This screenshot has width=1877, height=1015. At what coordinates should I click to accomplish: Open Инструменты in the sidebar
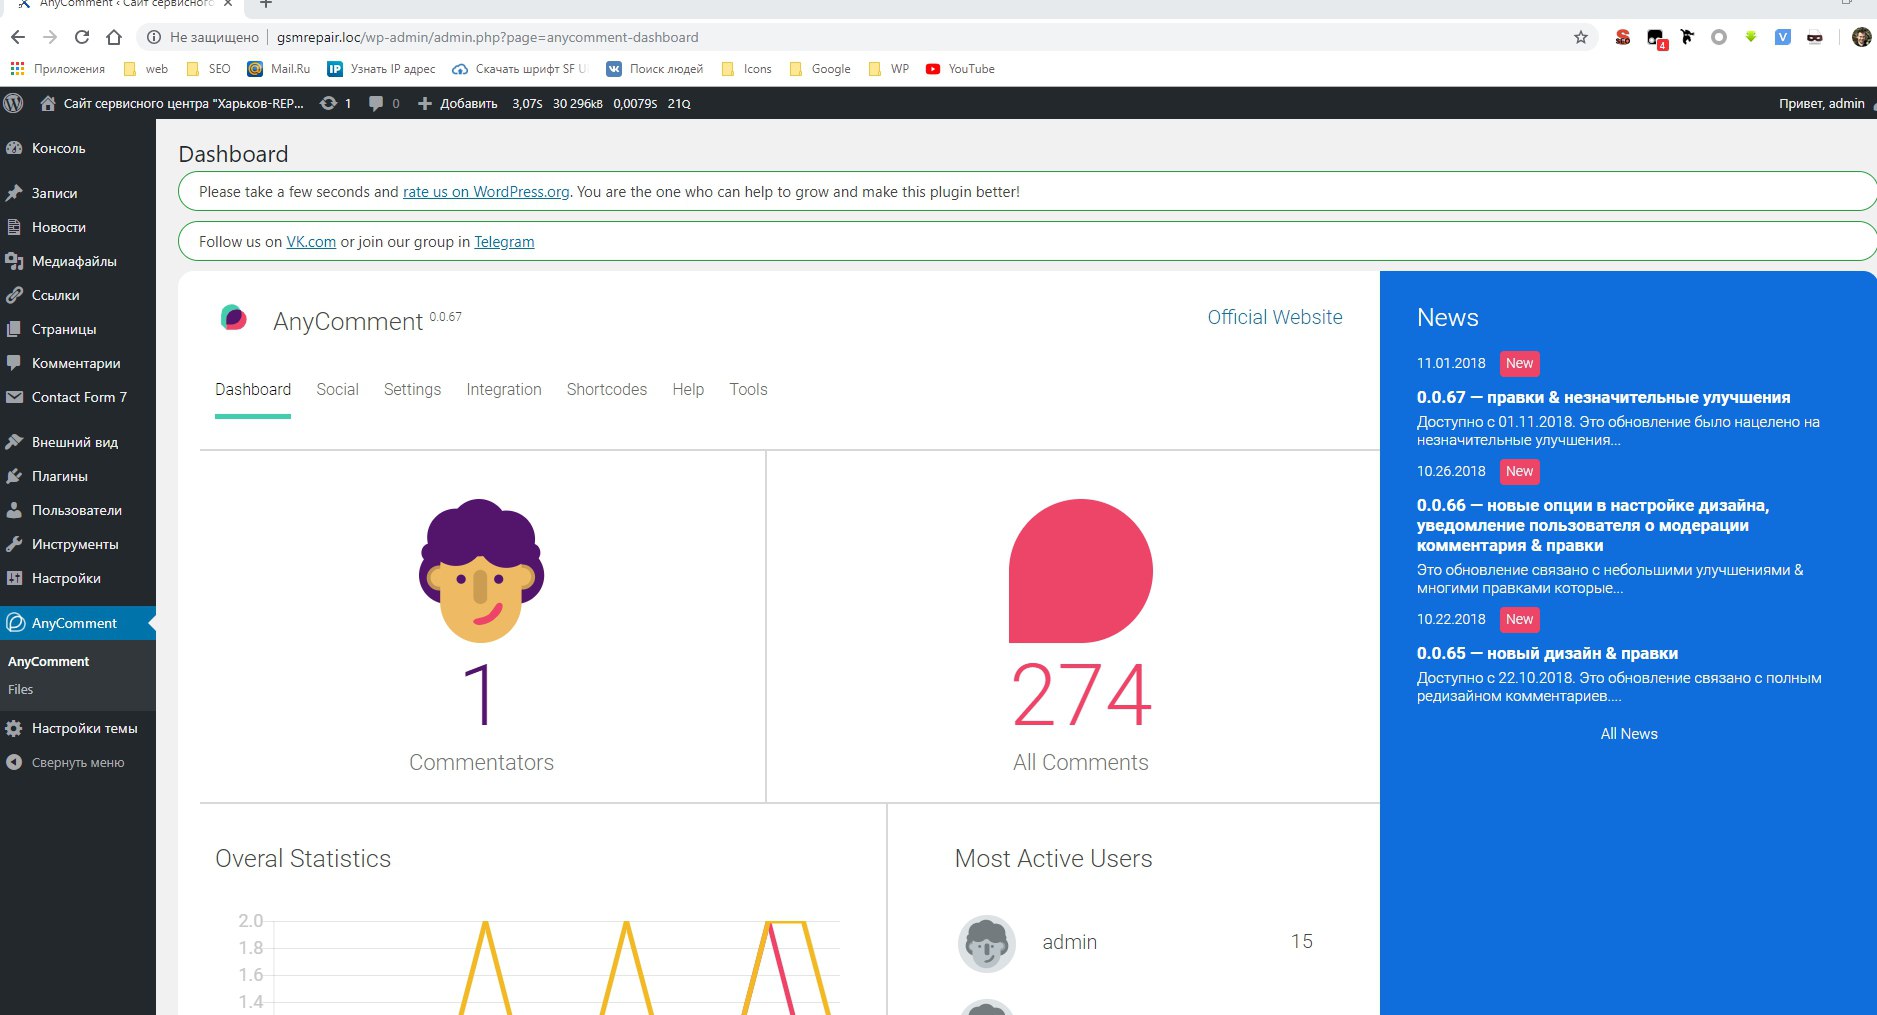pyautogui.click(x=78, y=544)
